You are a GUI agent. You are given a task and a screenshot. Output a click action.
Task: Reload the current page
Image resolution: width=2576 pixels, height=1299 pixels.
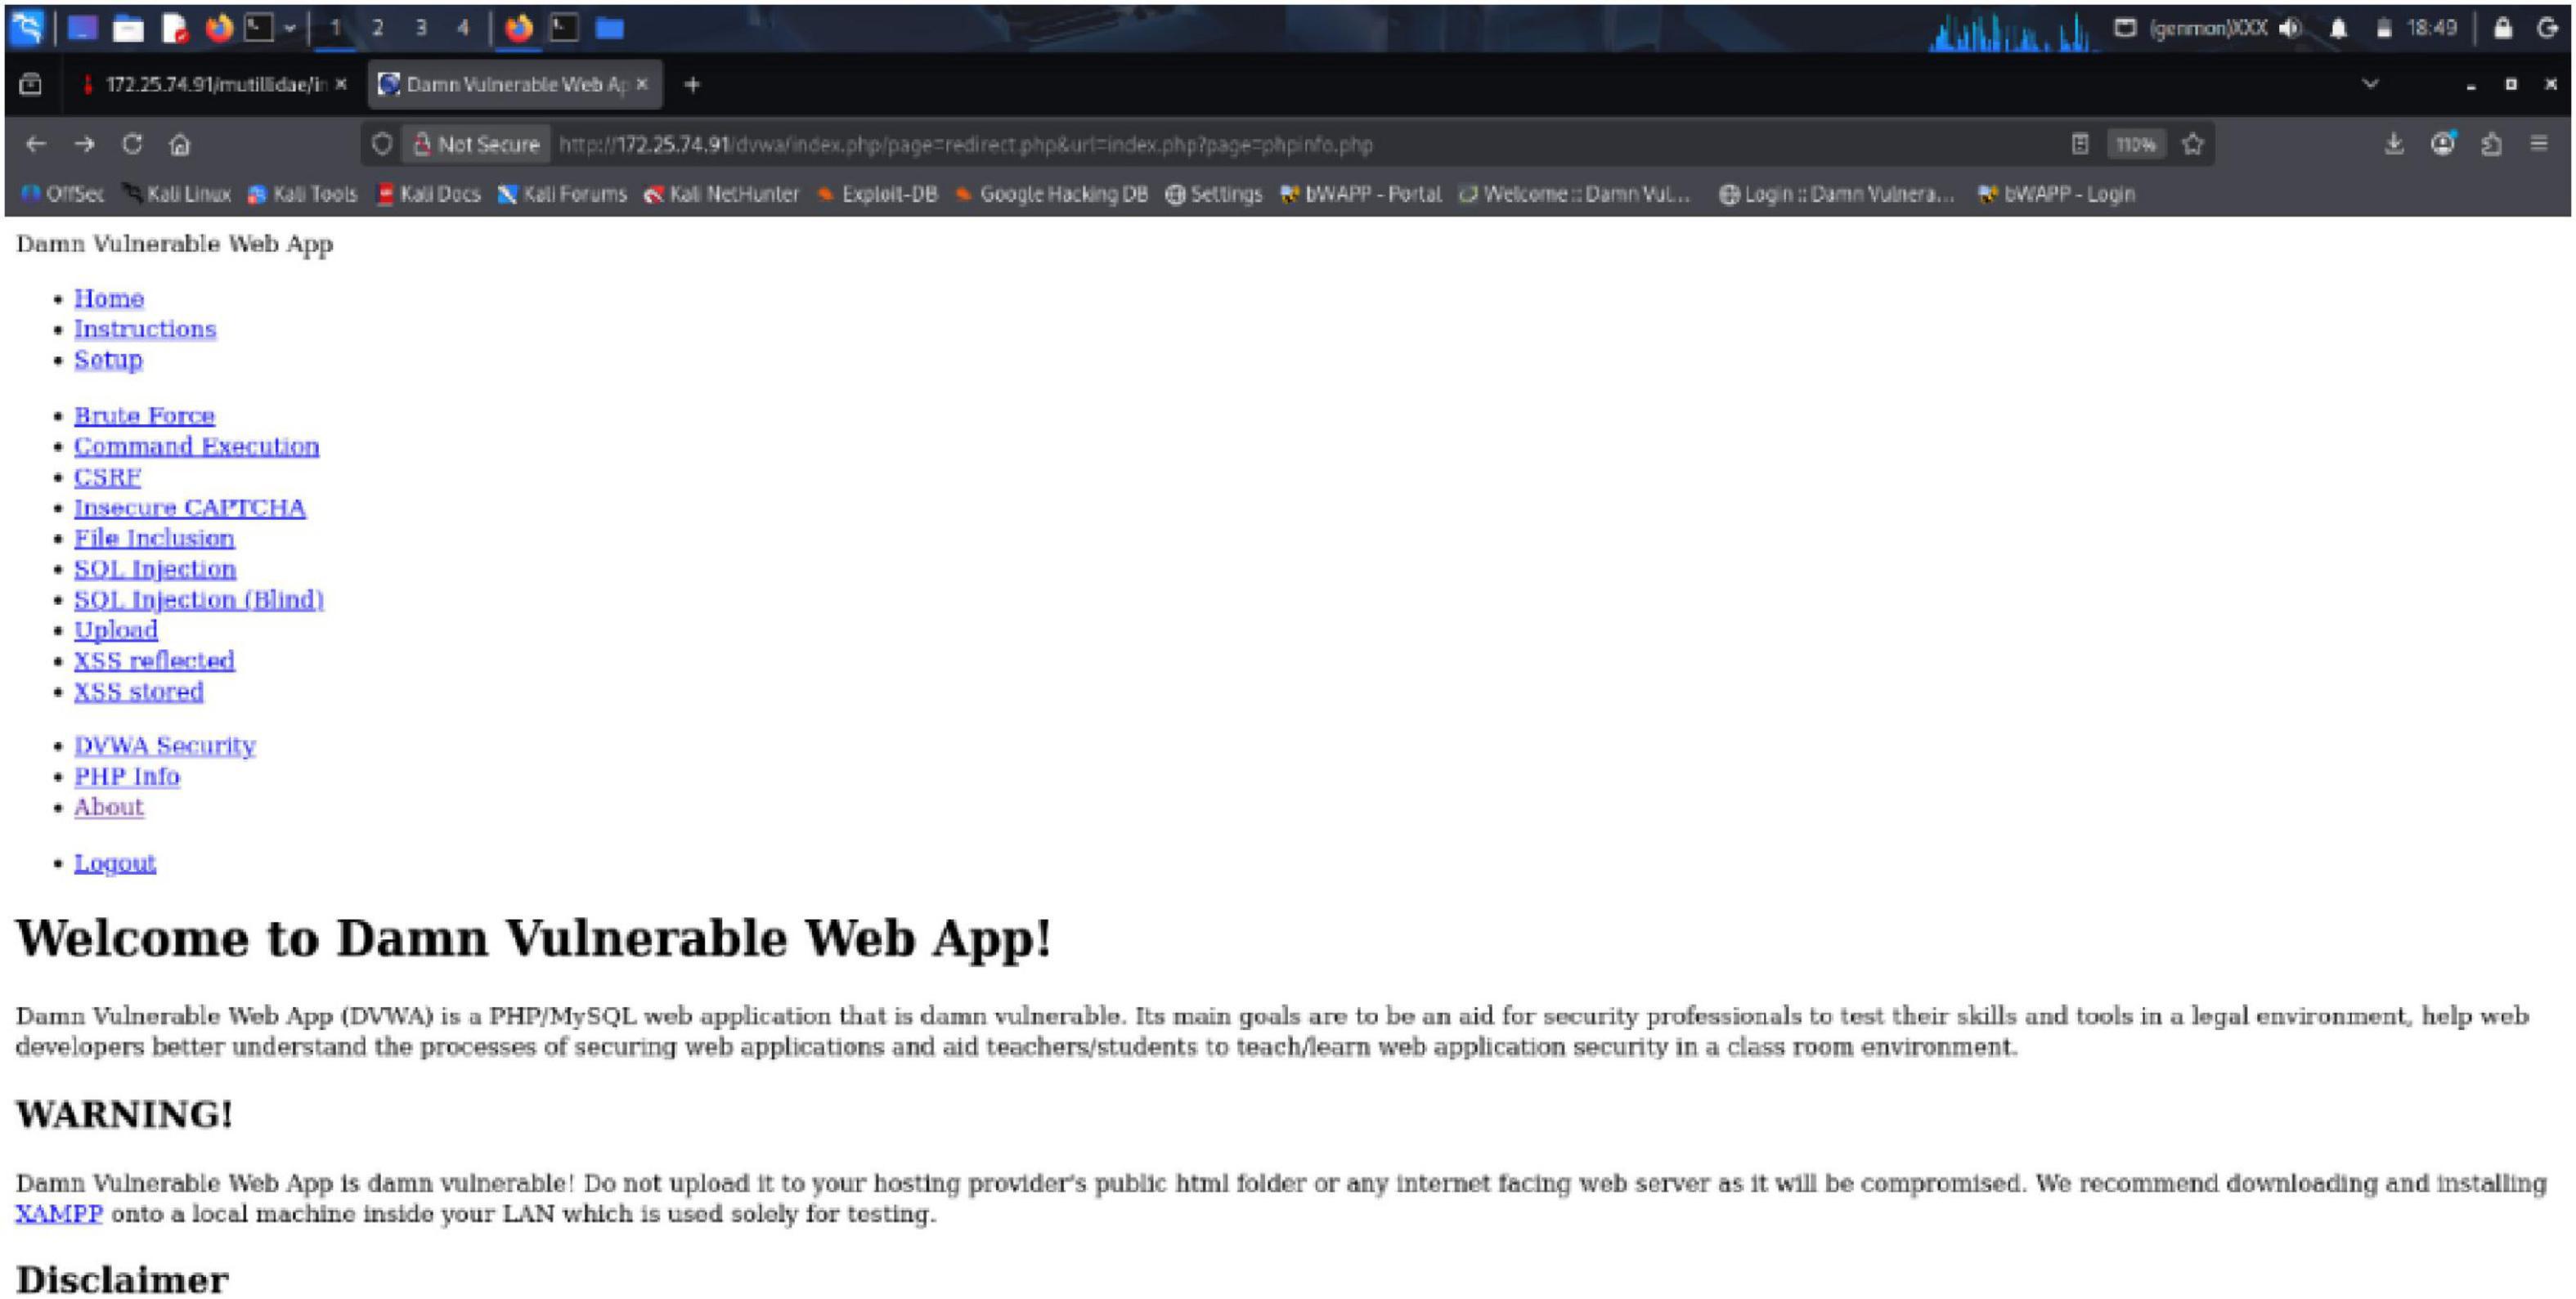132,144
